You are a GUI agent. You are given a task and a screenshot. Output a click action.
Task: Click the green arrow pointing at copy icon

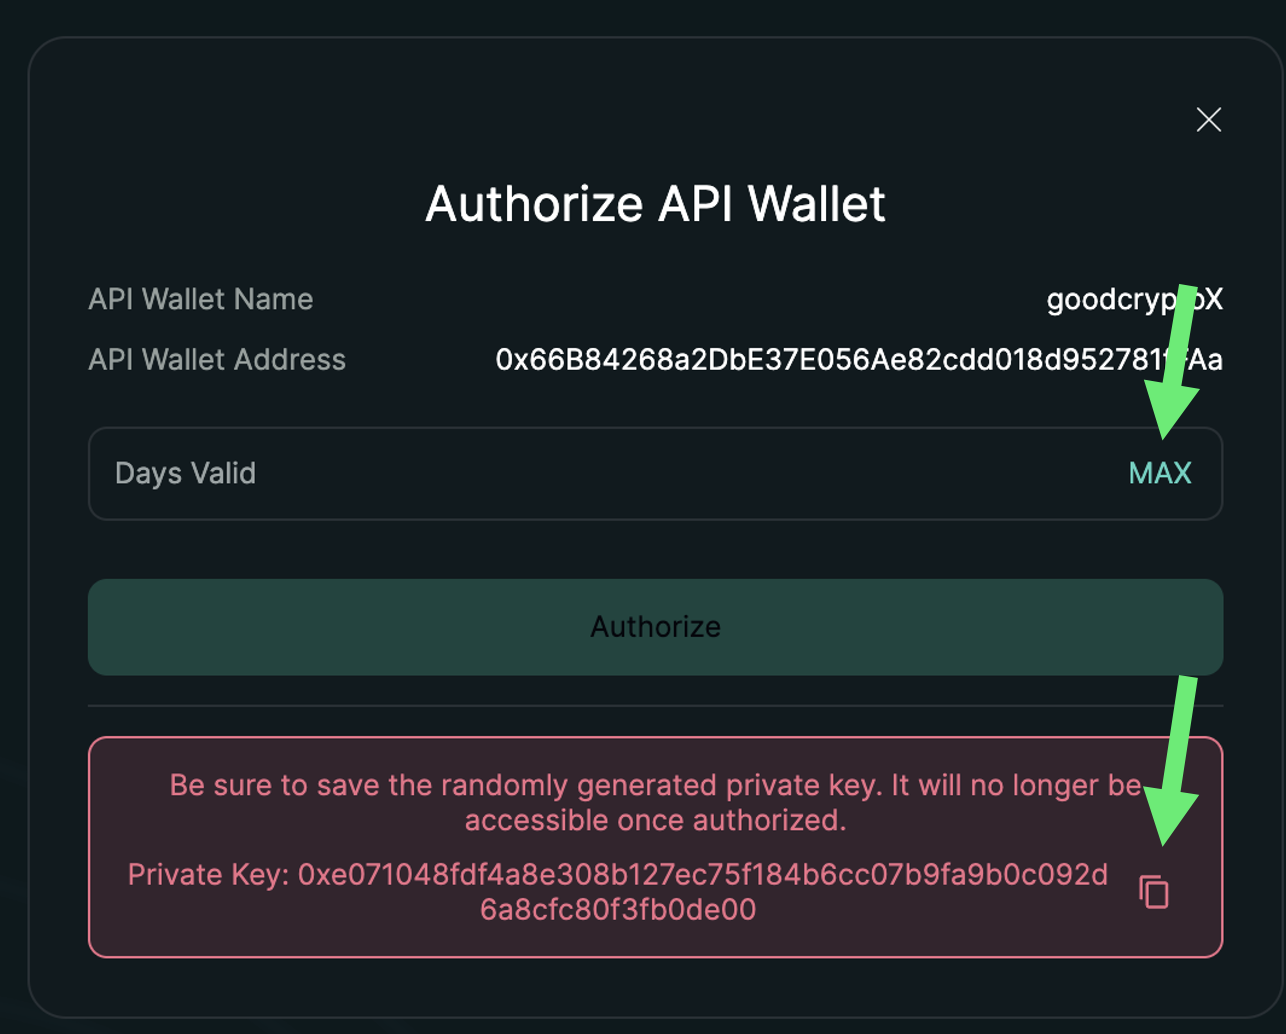click(x=1174, y=760)
